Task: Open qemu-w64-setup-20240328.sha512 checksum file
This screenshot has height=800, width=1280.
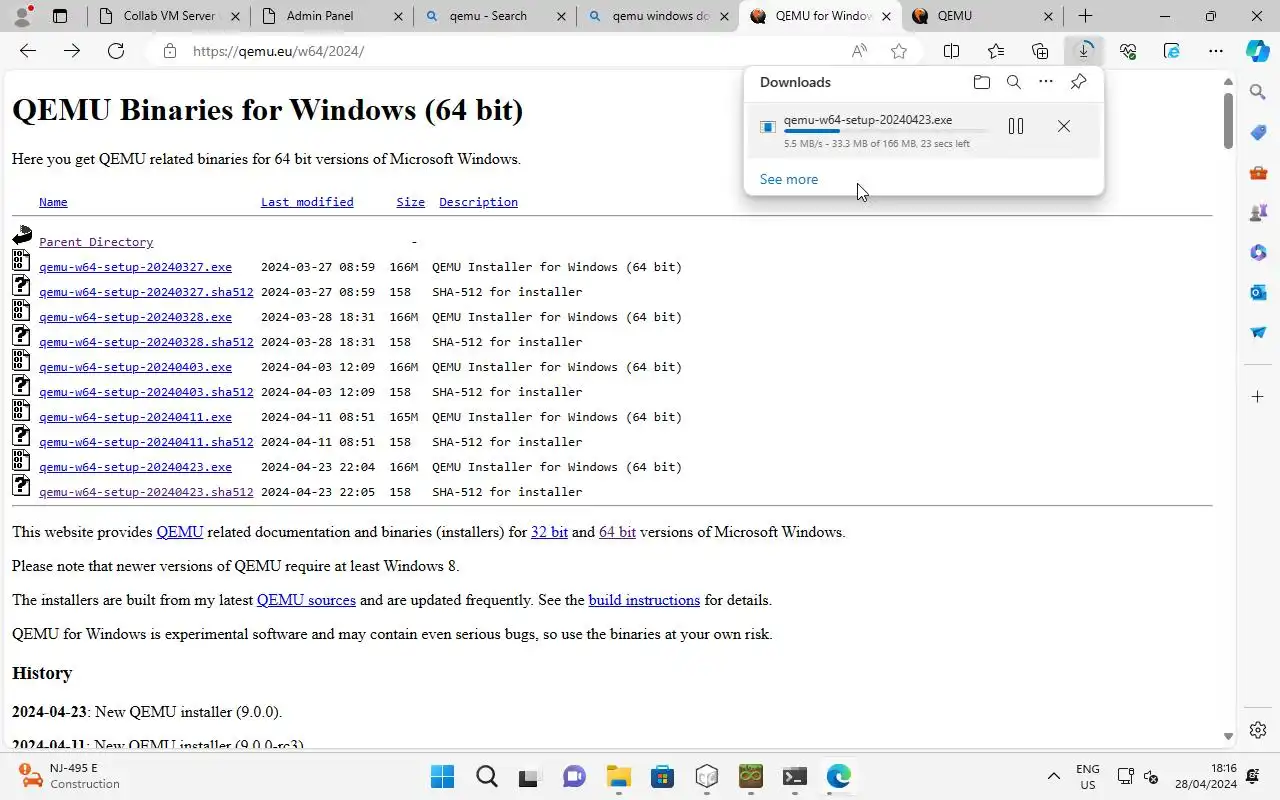Action: click(146, 342)
